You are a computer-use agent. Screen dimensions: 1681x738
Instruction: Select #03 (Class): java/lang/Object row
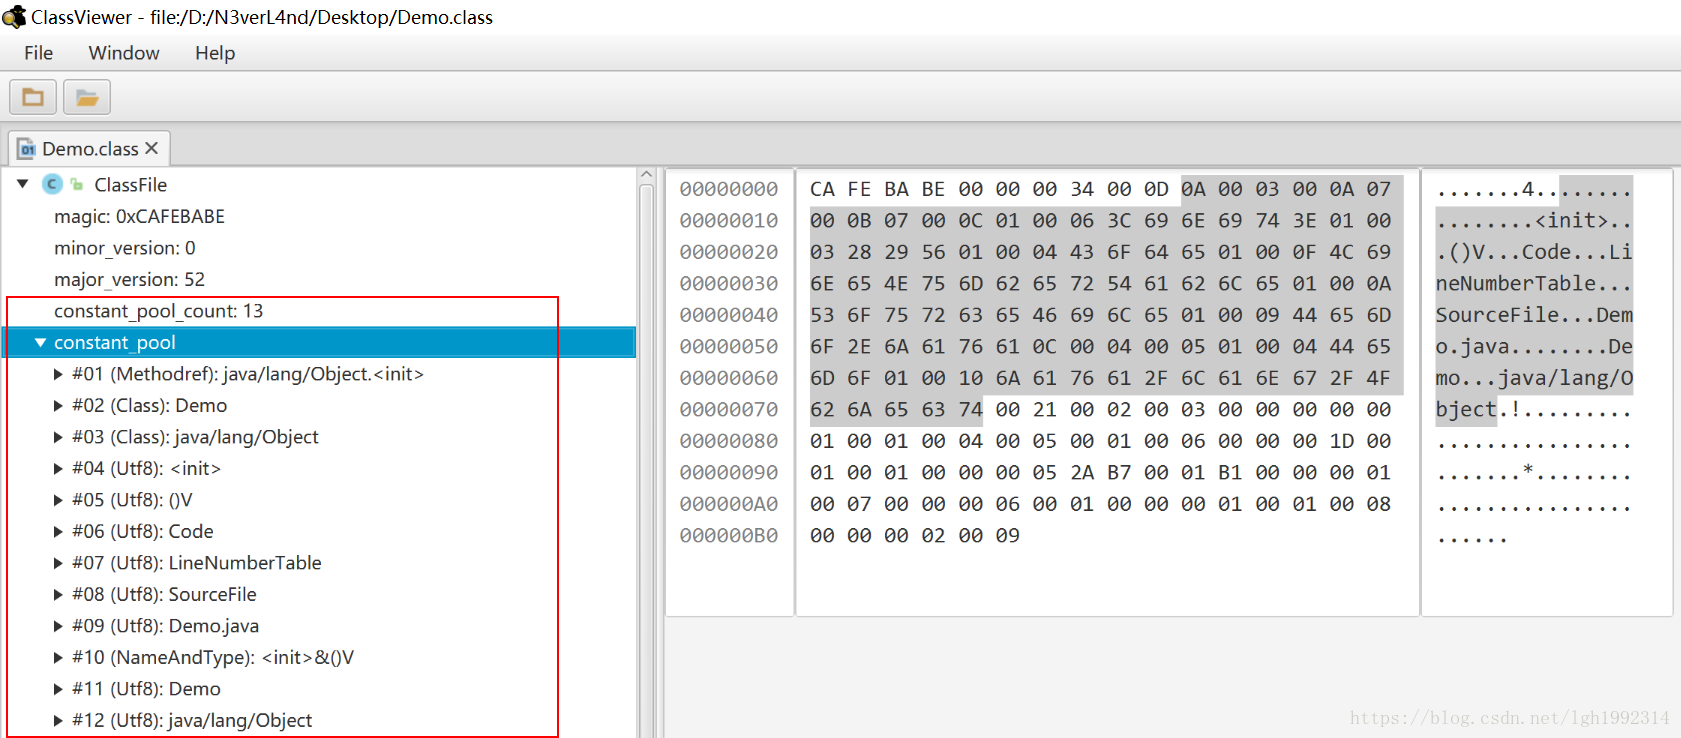pos(195,437)
